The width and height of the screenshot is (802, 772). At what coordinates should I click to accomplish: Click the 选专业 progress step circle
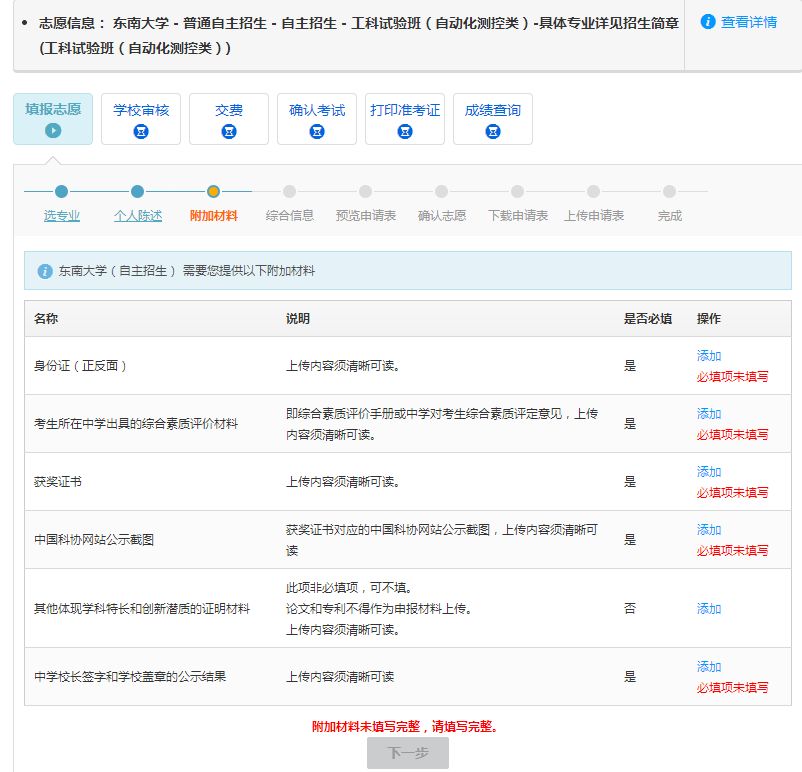pos(62,191)
